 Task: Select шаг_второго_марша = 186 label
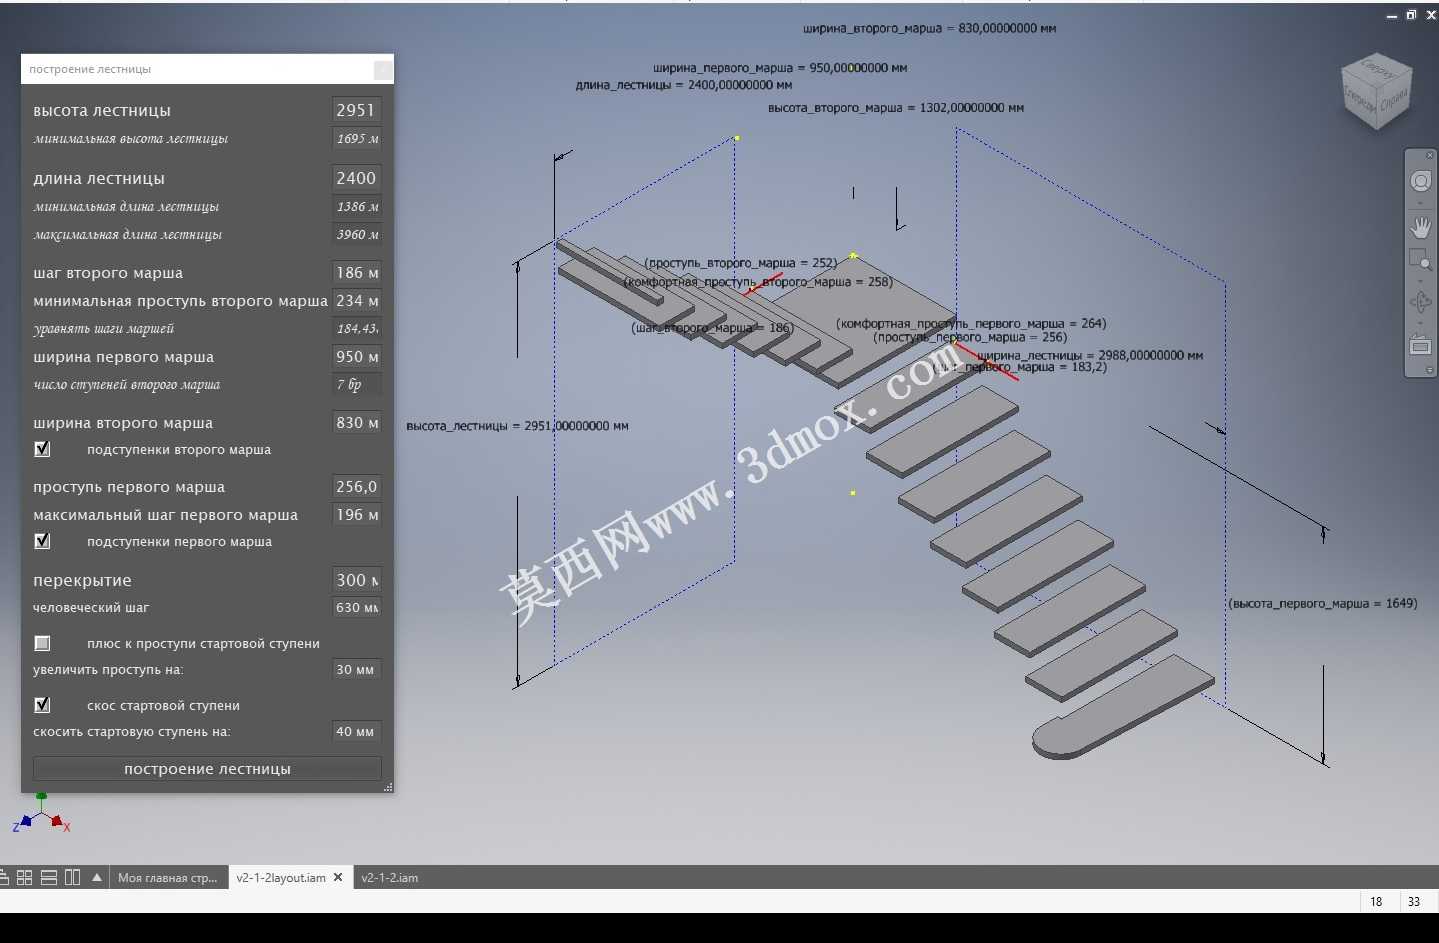click(712, 327)
